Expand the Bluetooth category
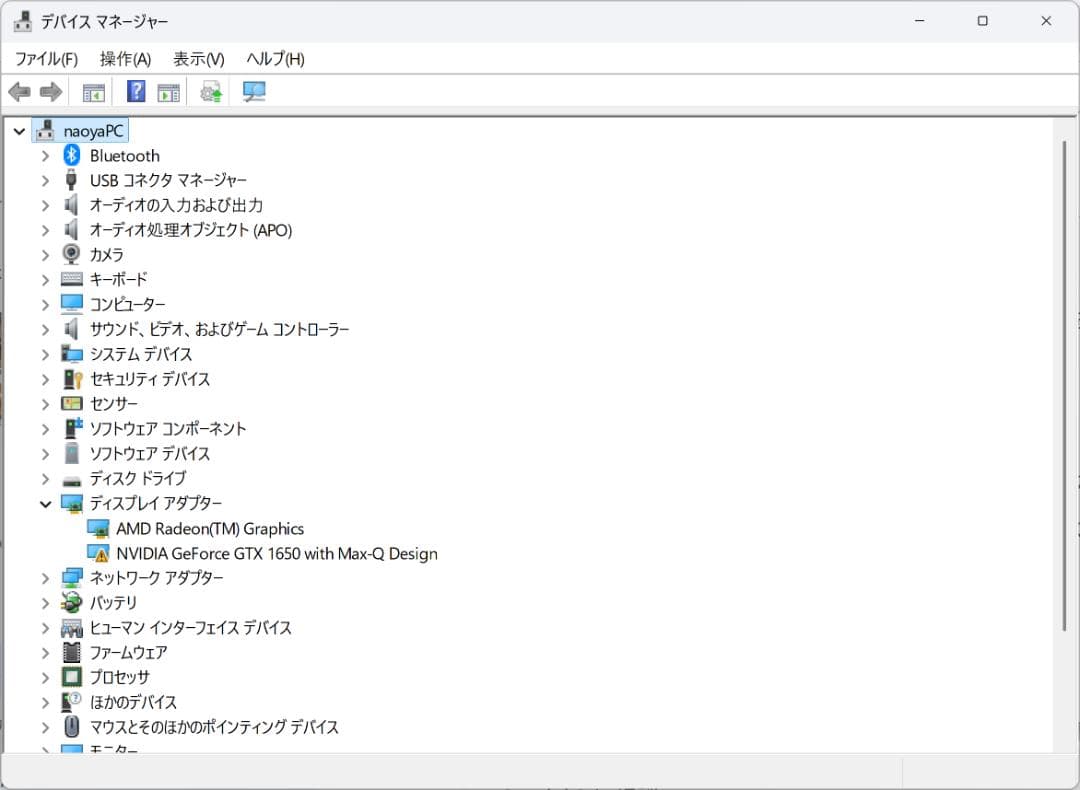This screenshot has height=790, width=1080. [x=45, y=155]
